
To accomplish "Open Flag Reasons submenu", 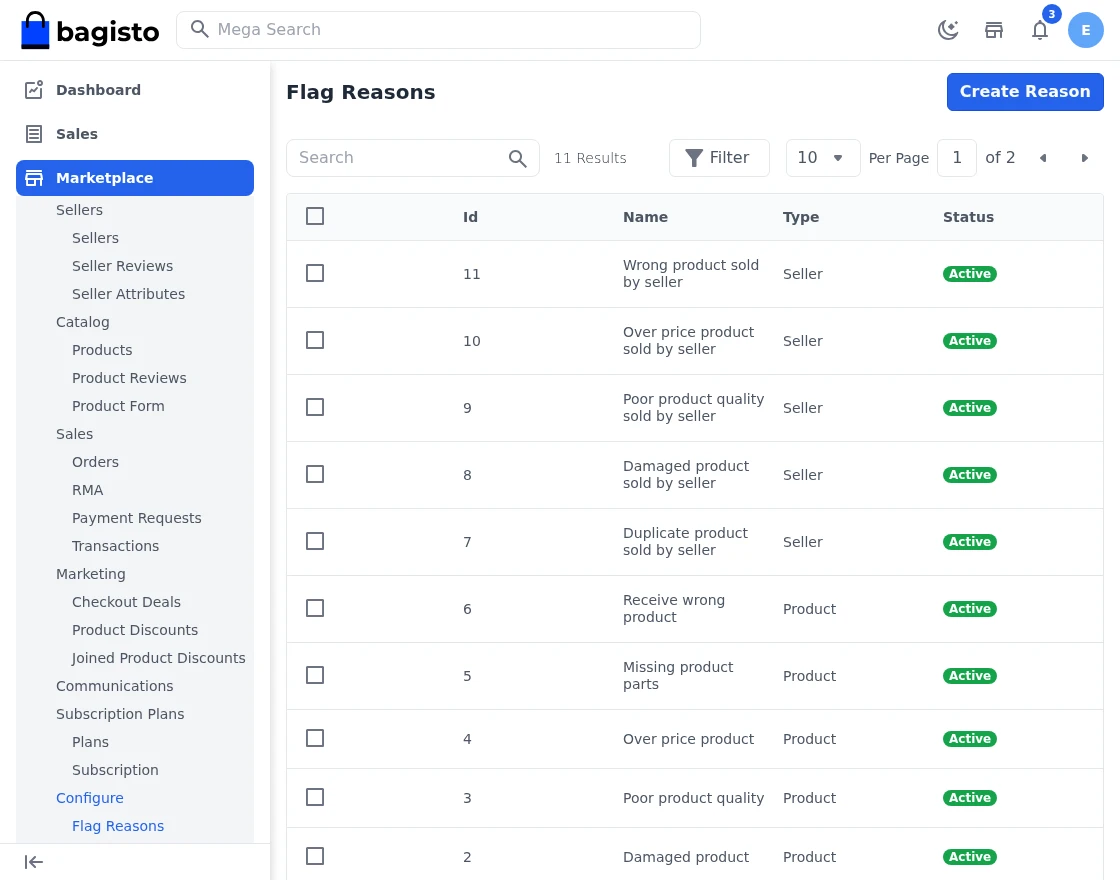I will (118, 826).
